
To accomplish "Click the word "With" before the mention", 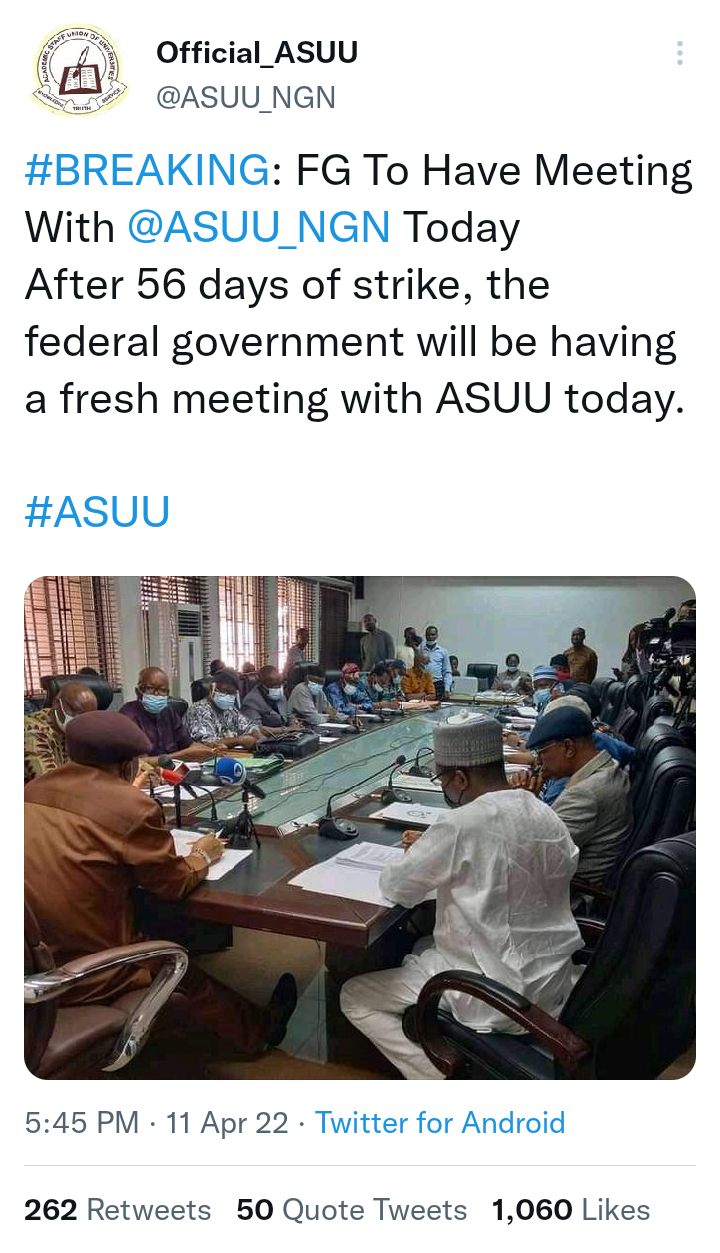I will pos(70,228).
